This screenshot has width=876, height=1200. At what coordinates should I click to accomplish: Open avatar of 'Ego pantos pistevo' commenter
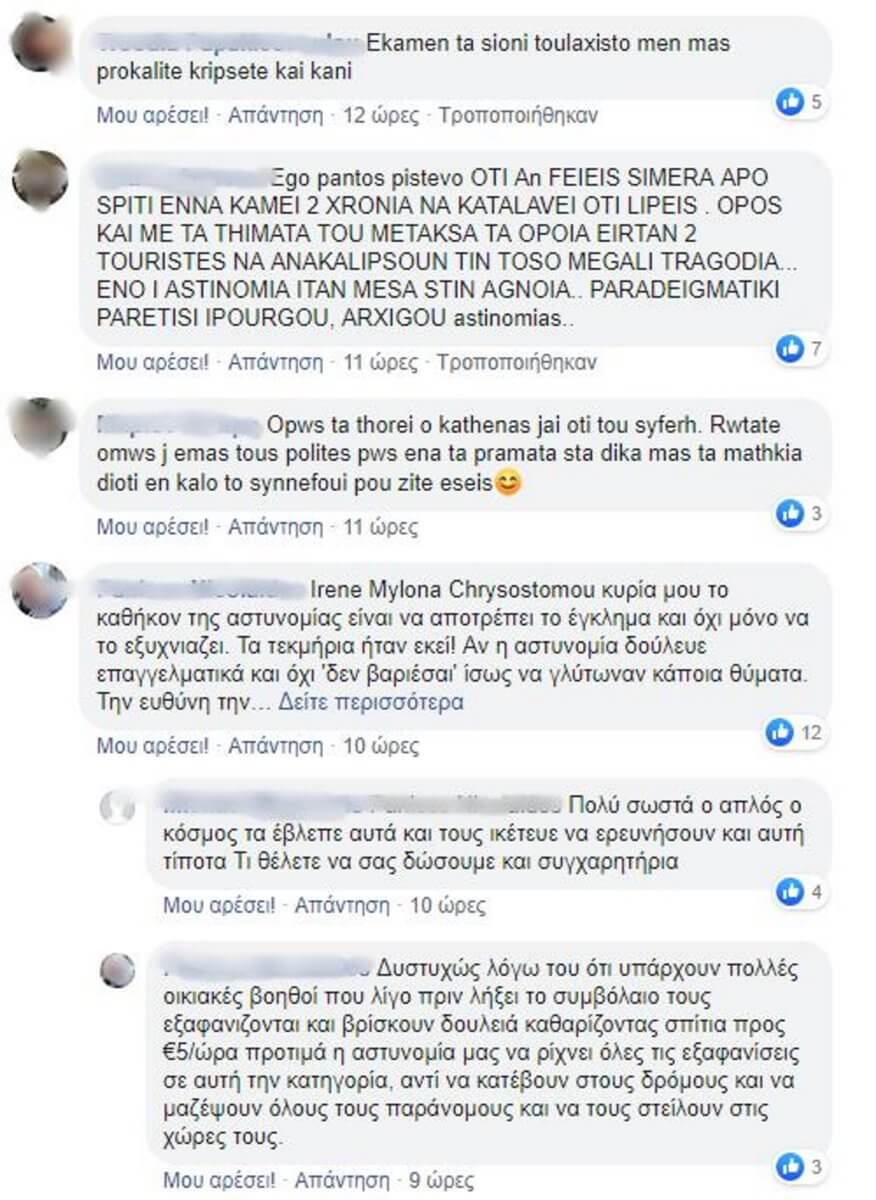pyautogui.click(x=39, y=179)
